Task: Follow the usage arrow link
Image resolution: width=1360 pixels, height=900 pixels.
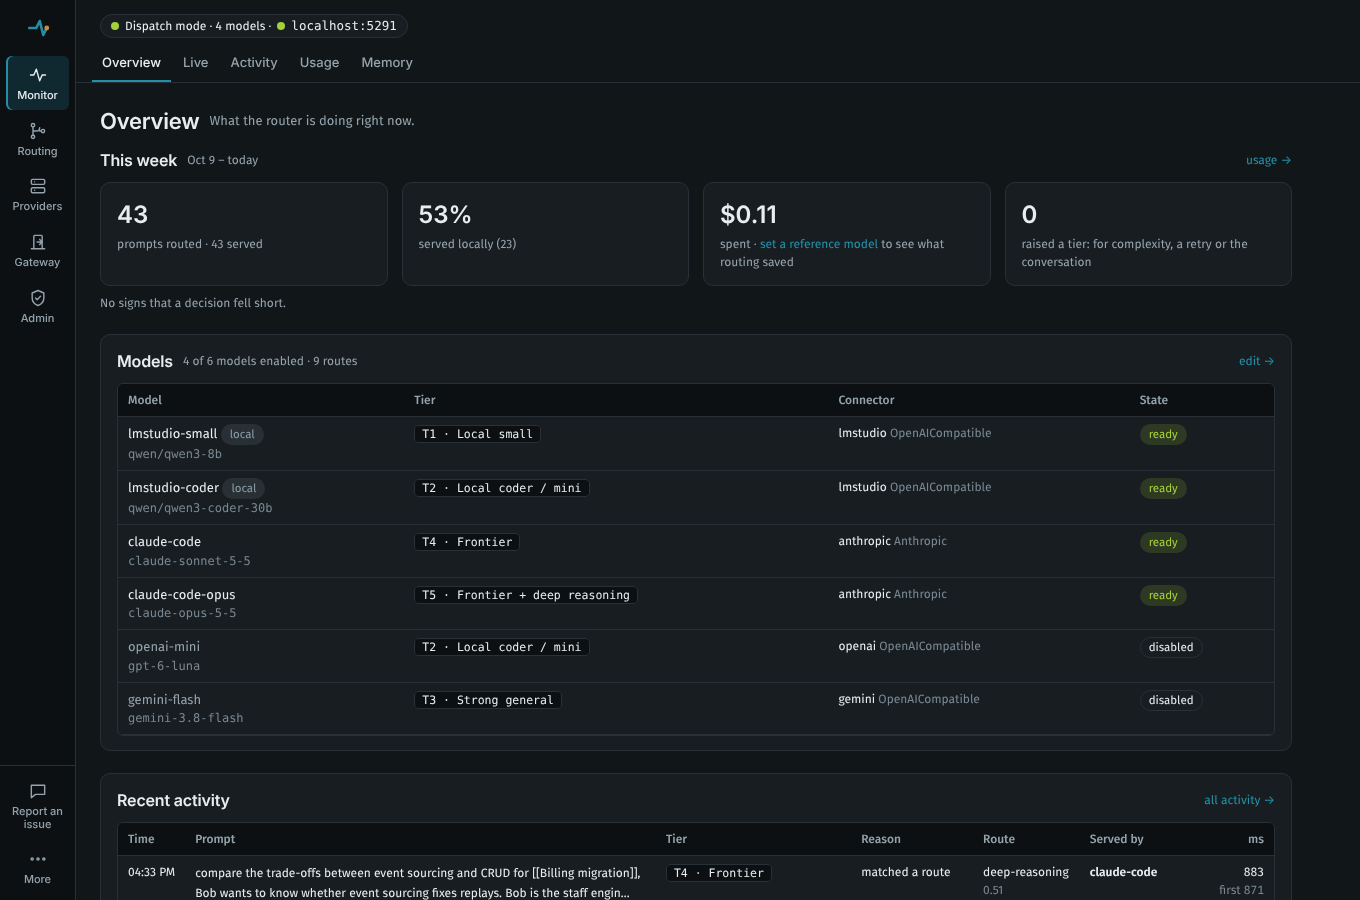Action: (x=1268, y=160)
